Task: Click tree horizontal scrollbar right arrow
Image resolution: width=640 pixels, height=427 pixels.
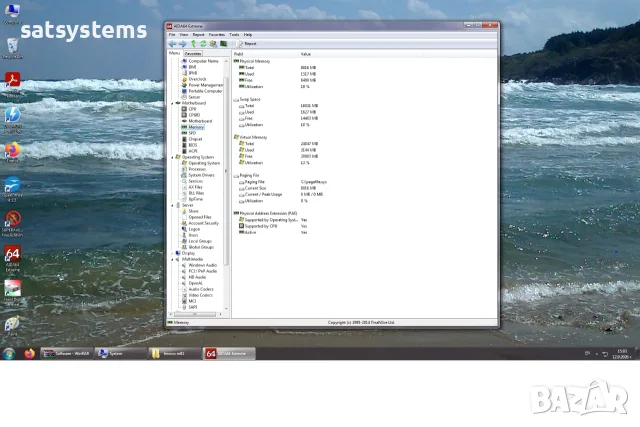Action: (220, 314)
